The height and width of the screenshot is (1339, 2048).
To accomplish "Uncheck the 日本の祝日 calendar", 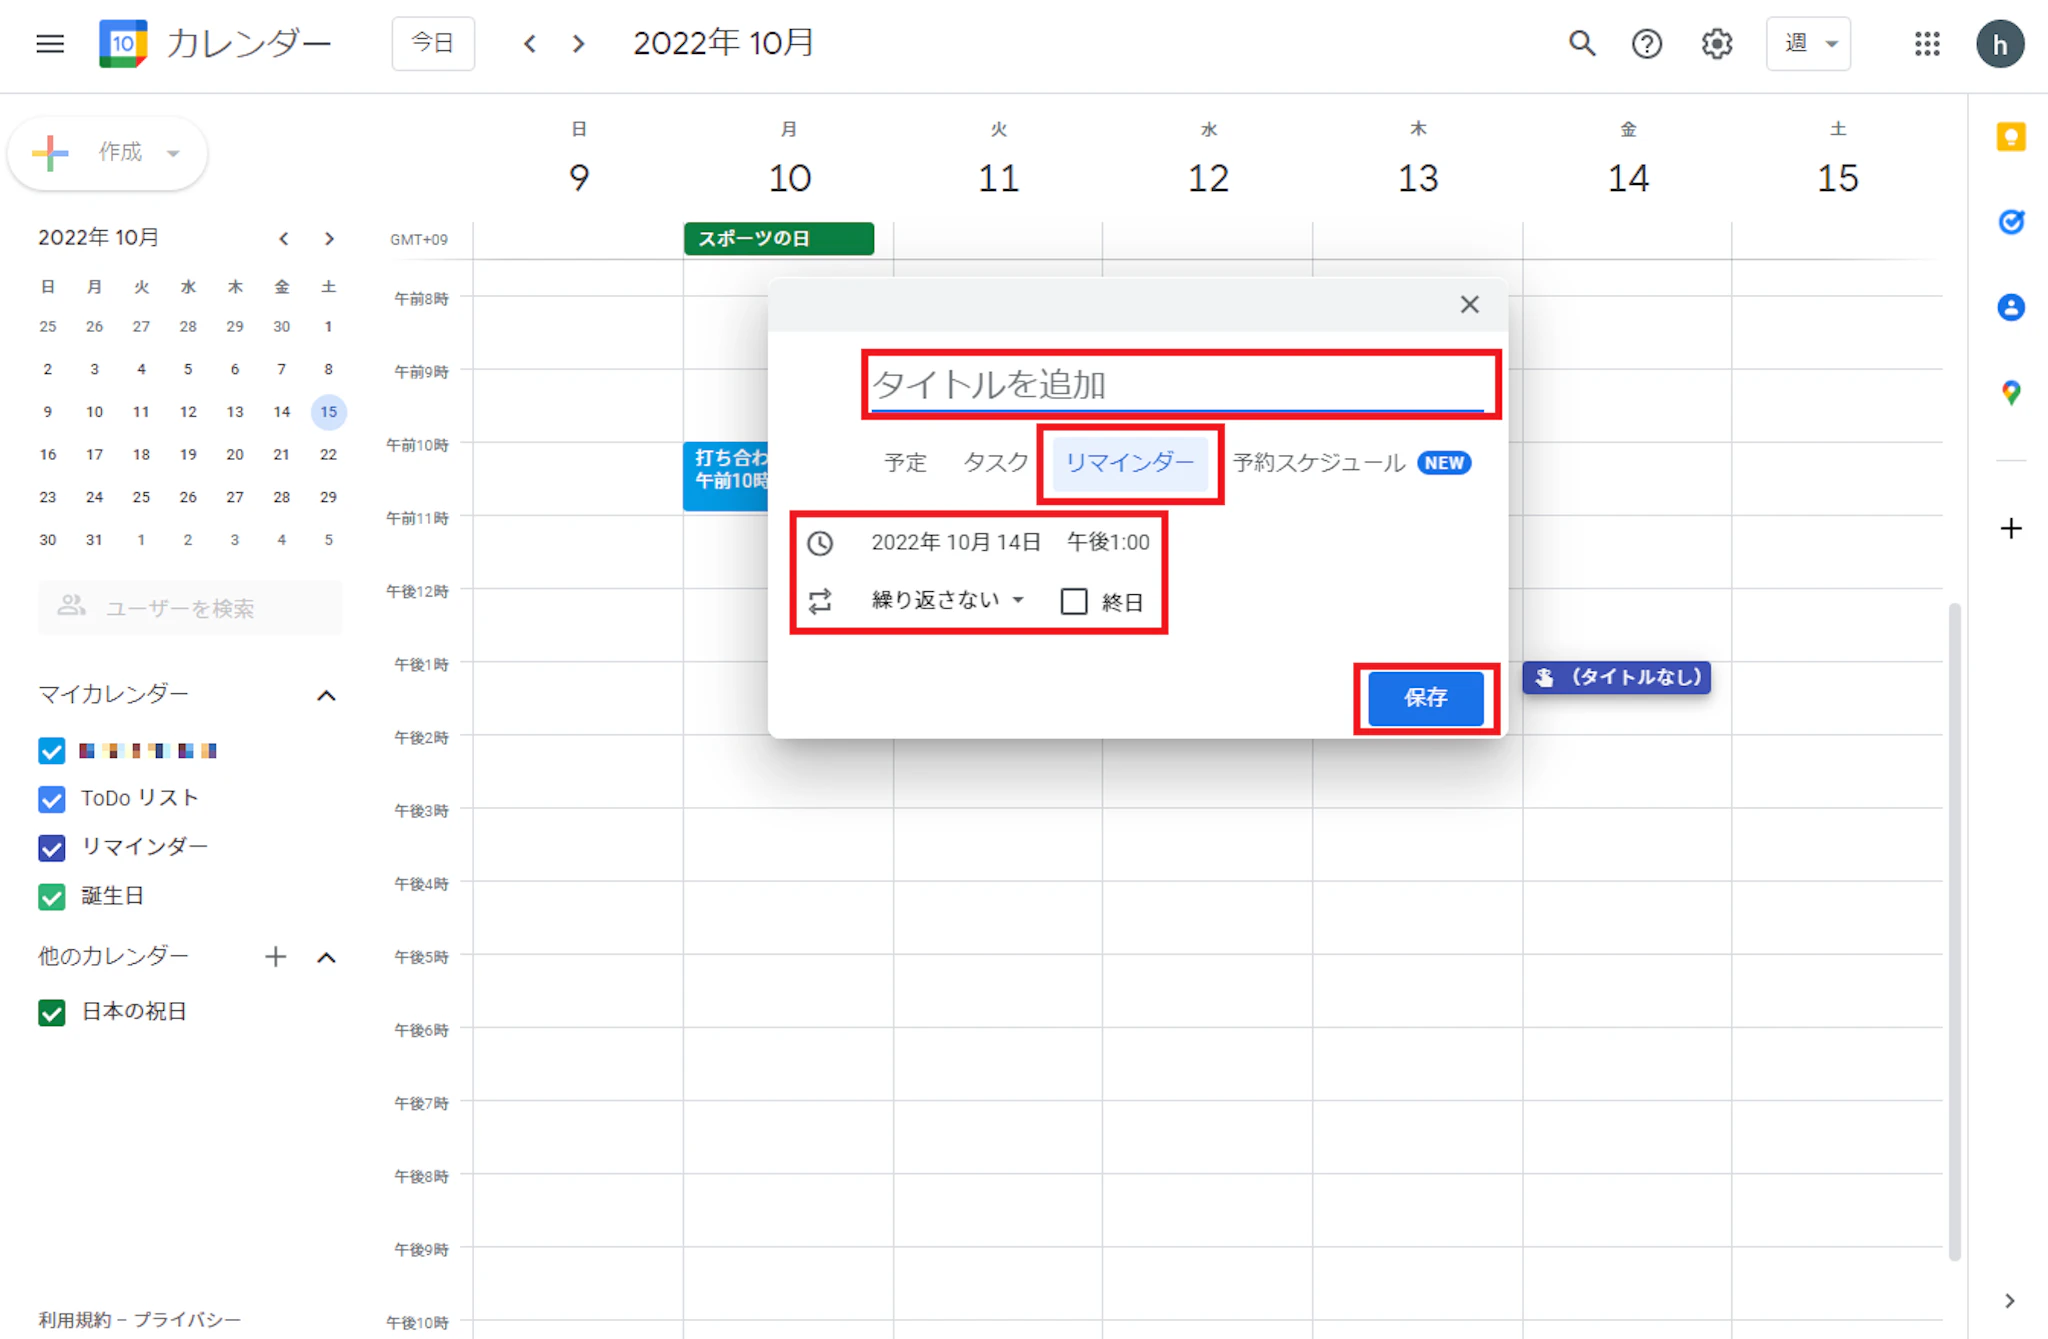I will click(x=52, y=1012).
